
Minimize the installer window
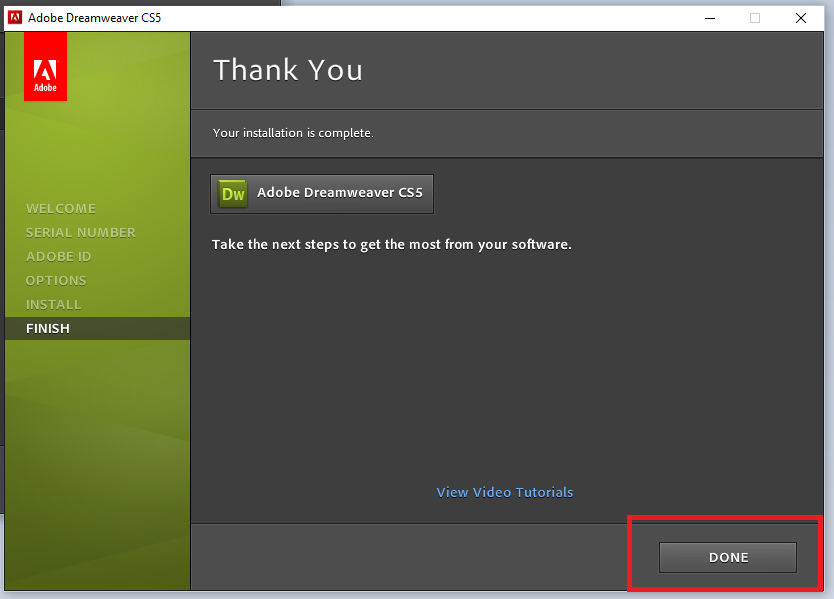click(709, 17)
